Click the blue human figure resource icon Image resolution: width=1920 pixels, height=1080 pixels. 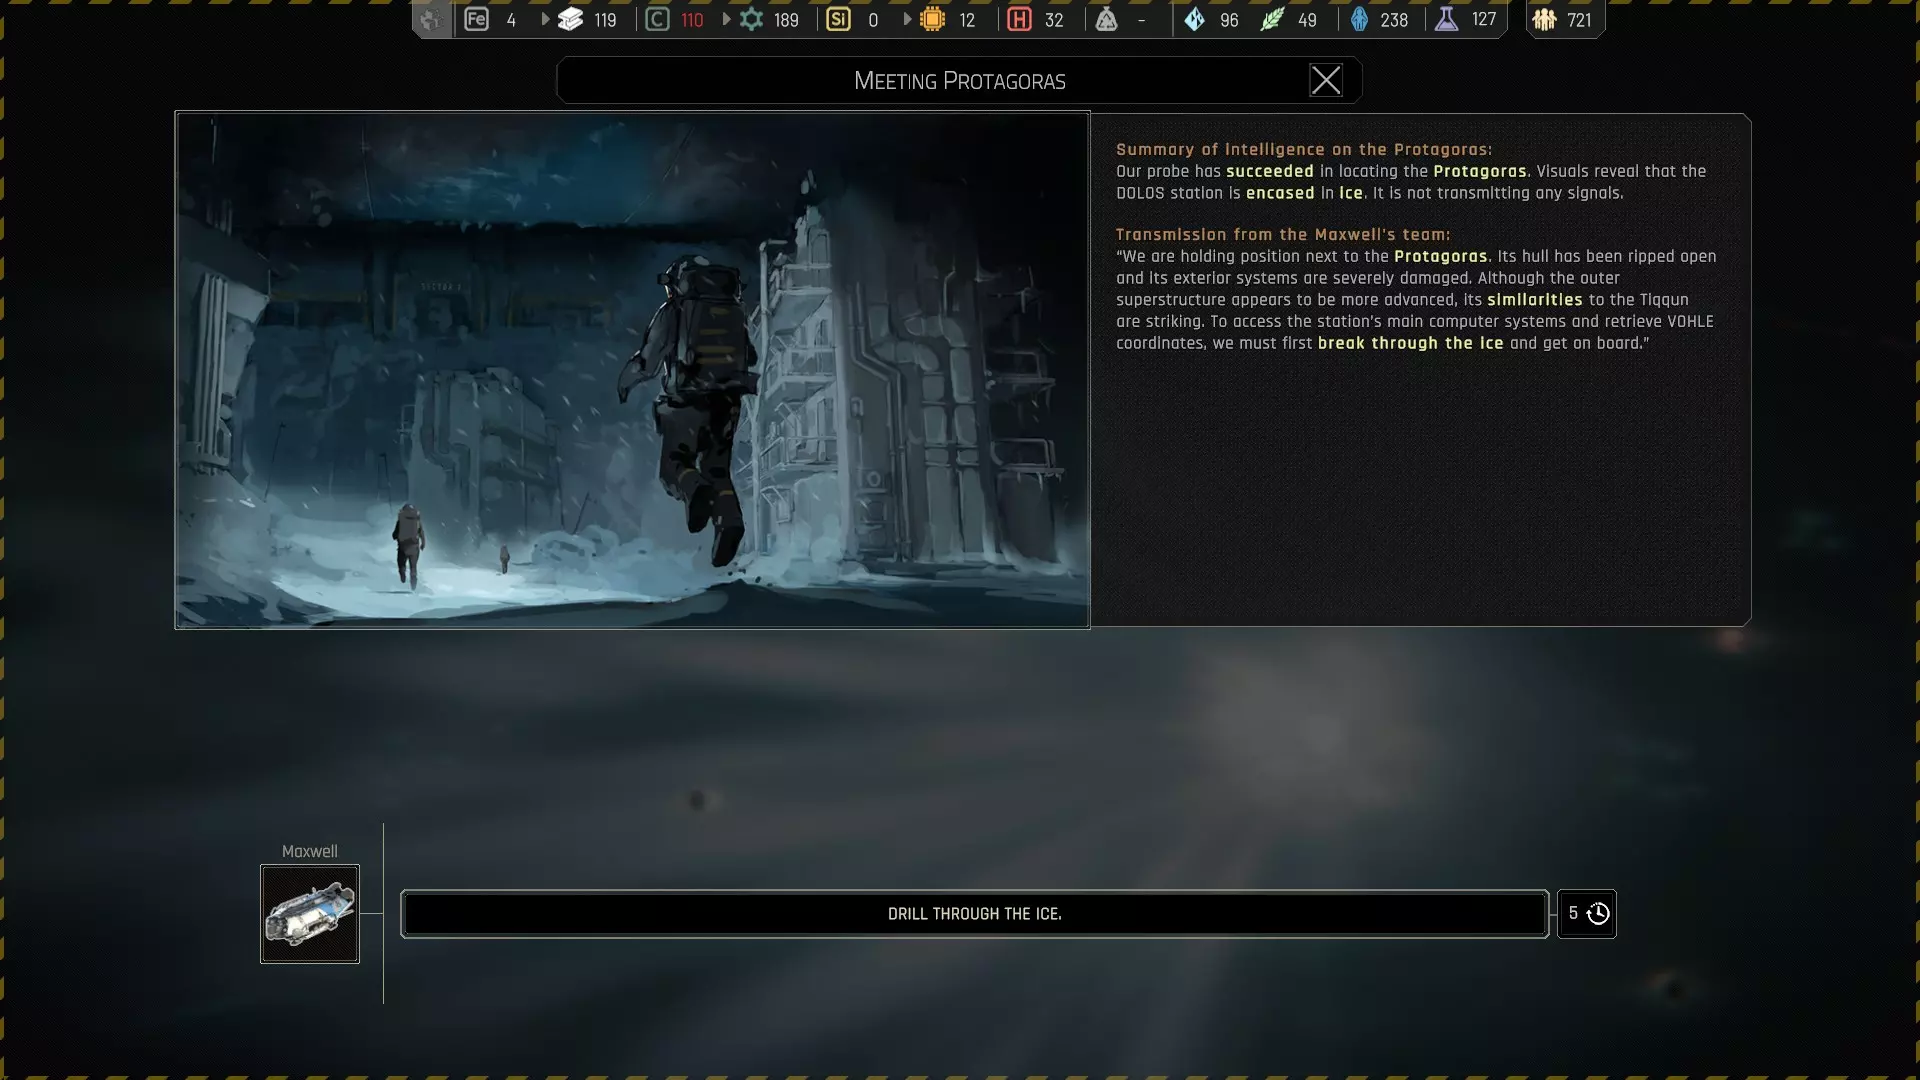[x=1359, y=19]
